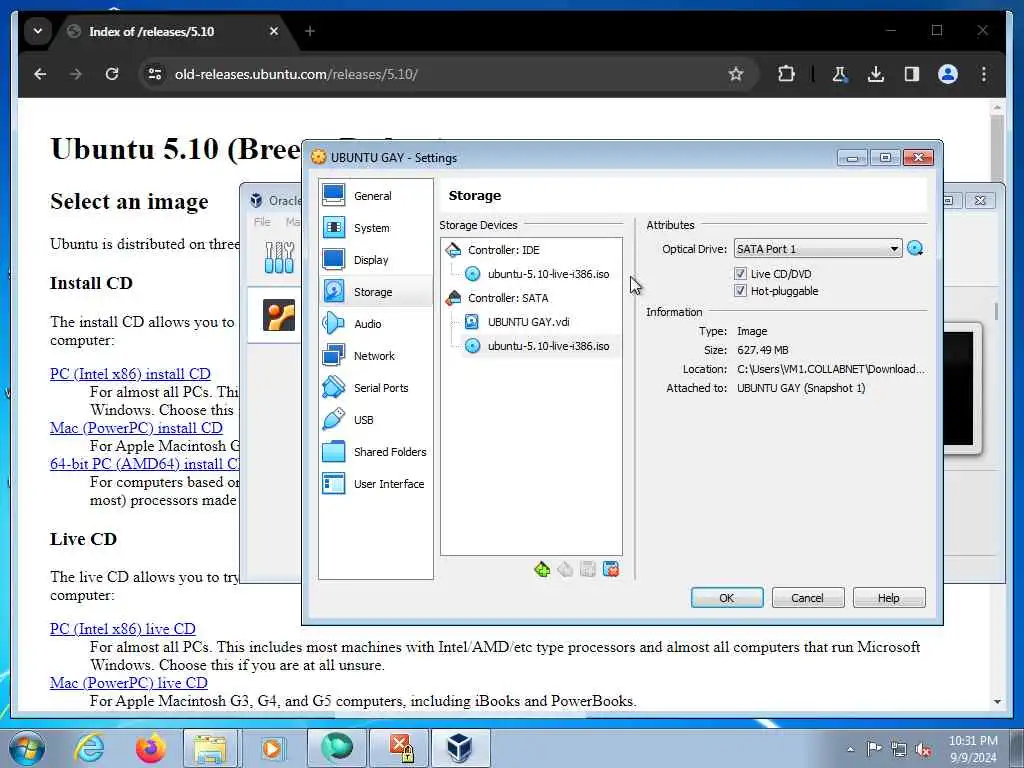This screenshot has height=768, width=1024.
Task: Open VirtualBox cube icon in taskbar
Action: pos(459,748)
